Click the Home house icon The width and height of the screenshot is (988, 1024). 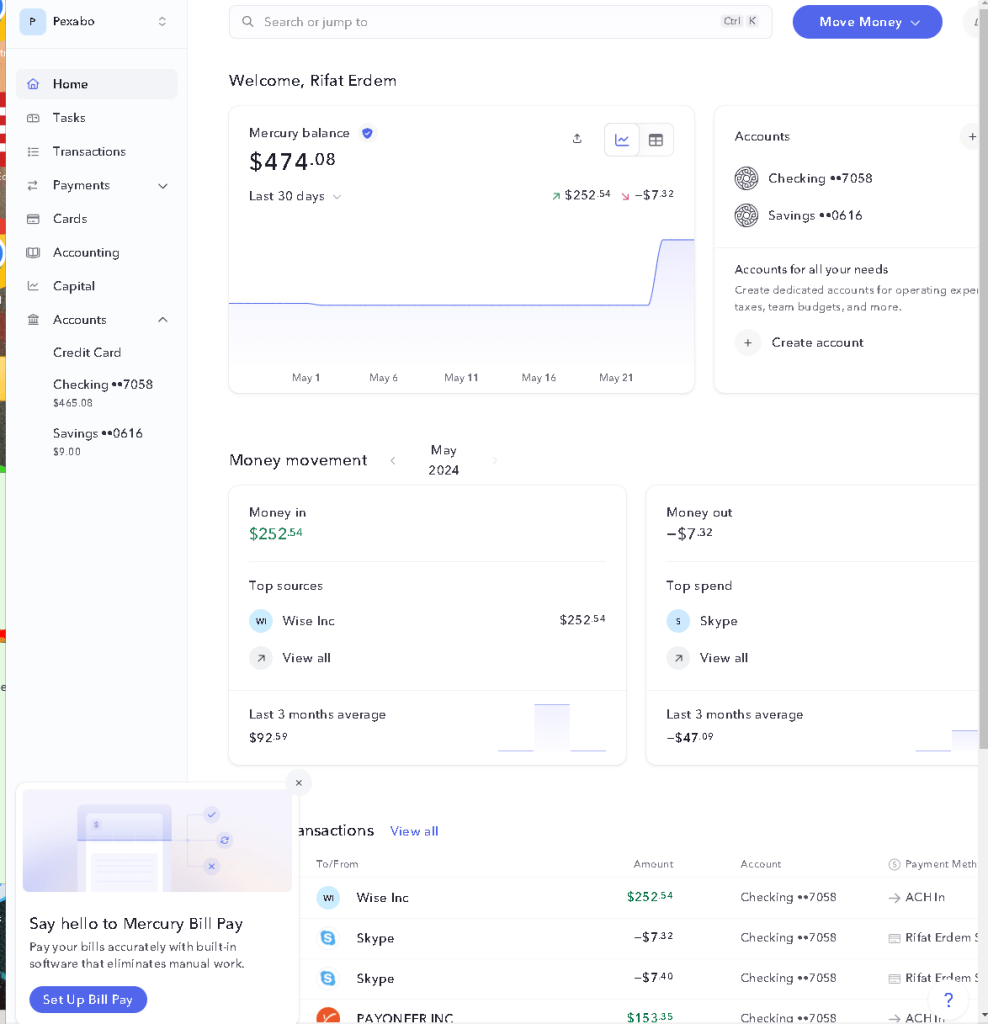(33, 84)
